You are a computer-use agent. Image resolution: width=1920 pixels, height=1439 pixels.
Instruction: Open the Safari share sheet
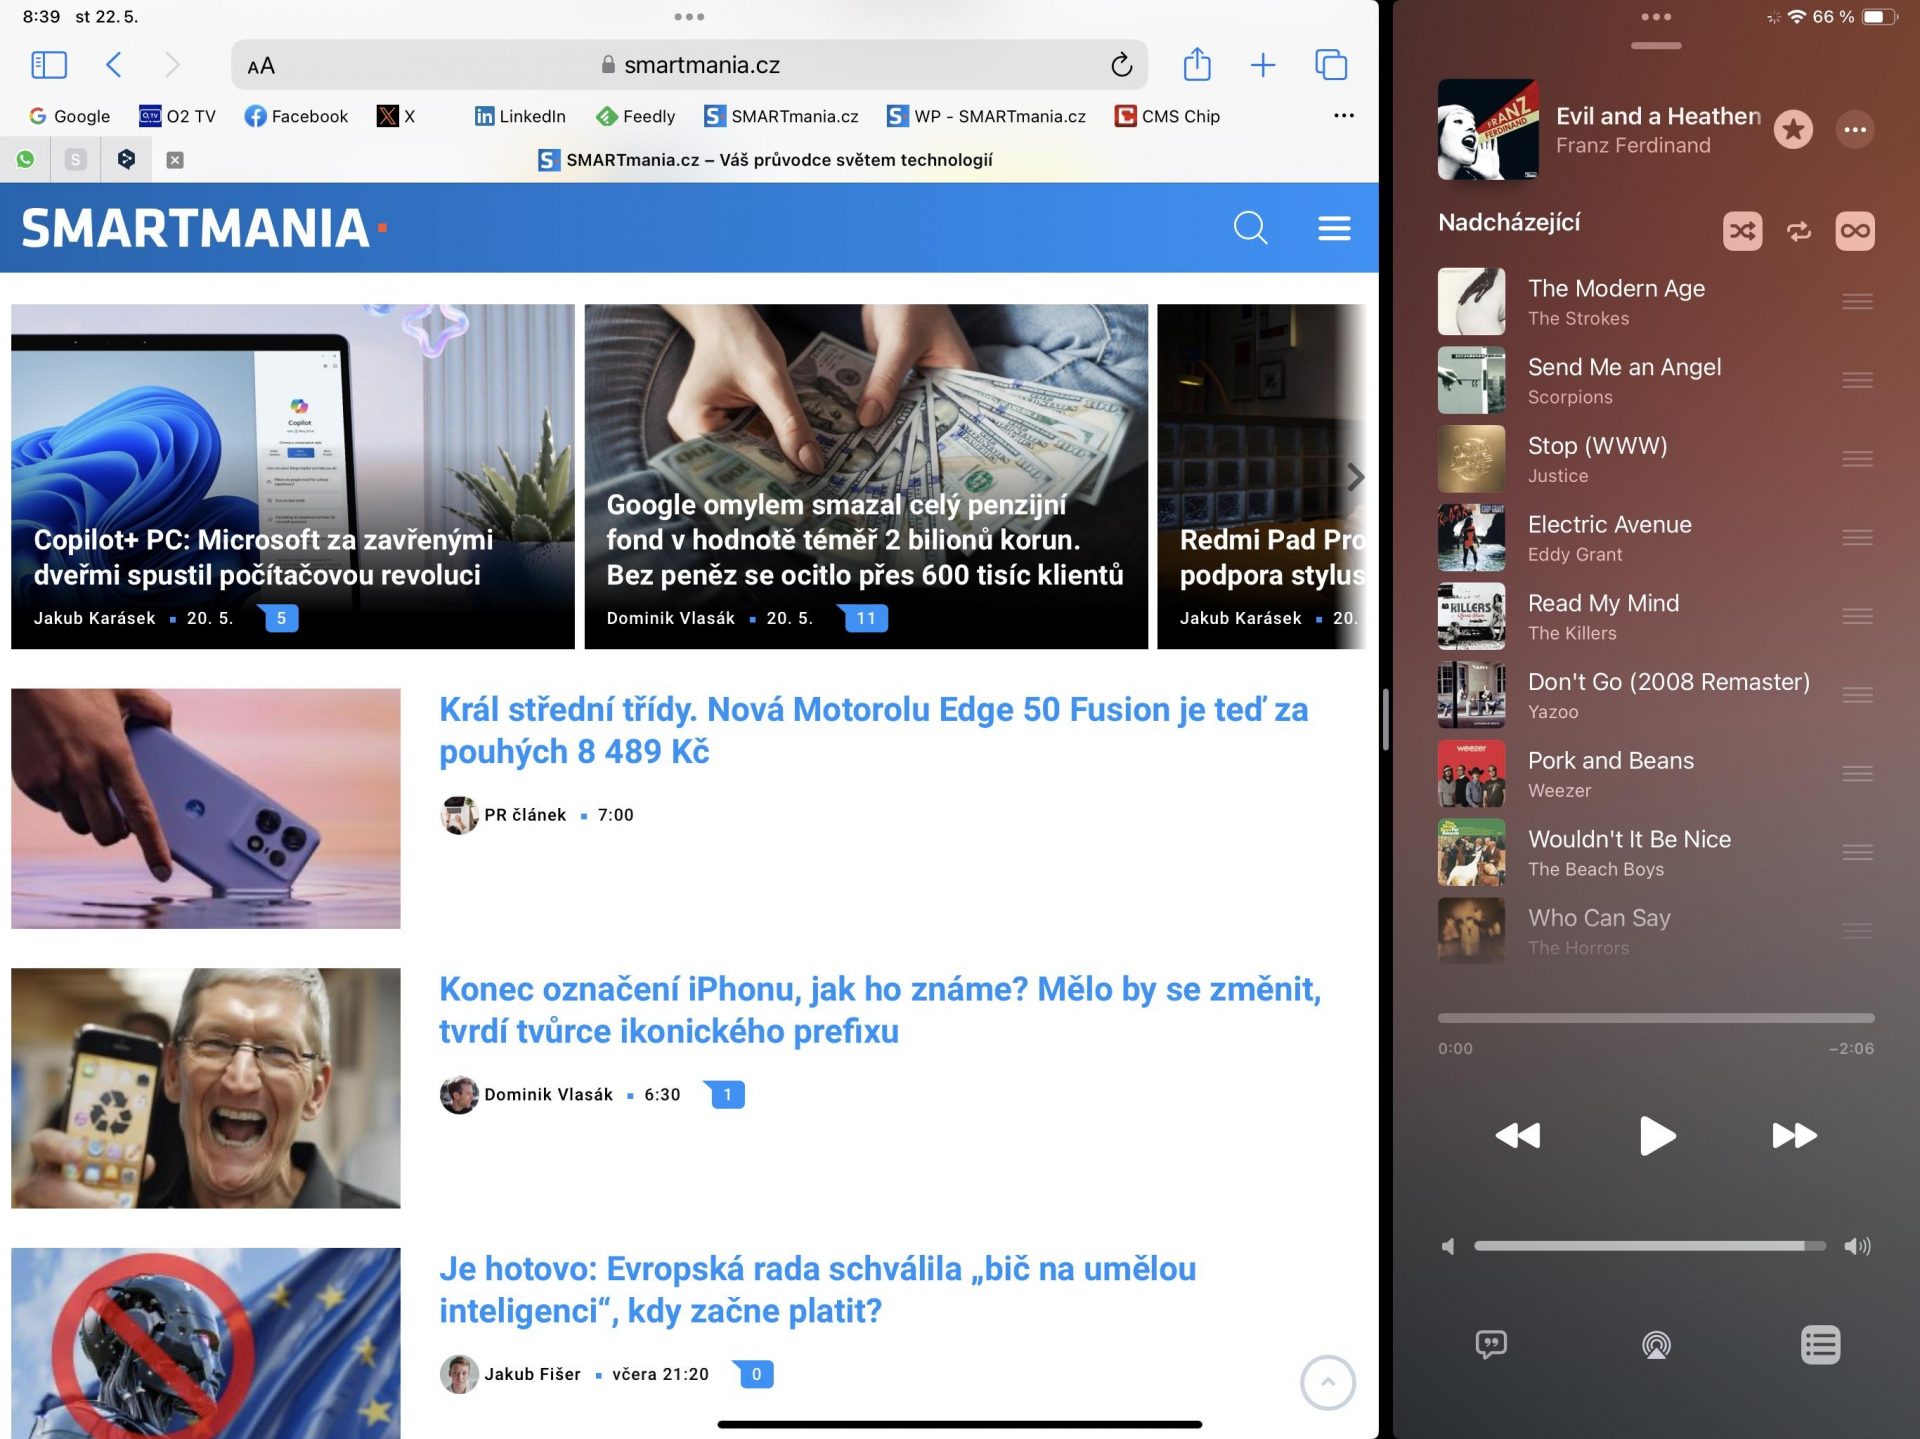pyautogui.click(x=1197, y=64)
